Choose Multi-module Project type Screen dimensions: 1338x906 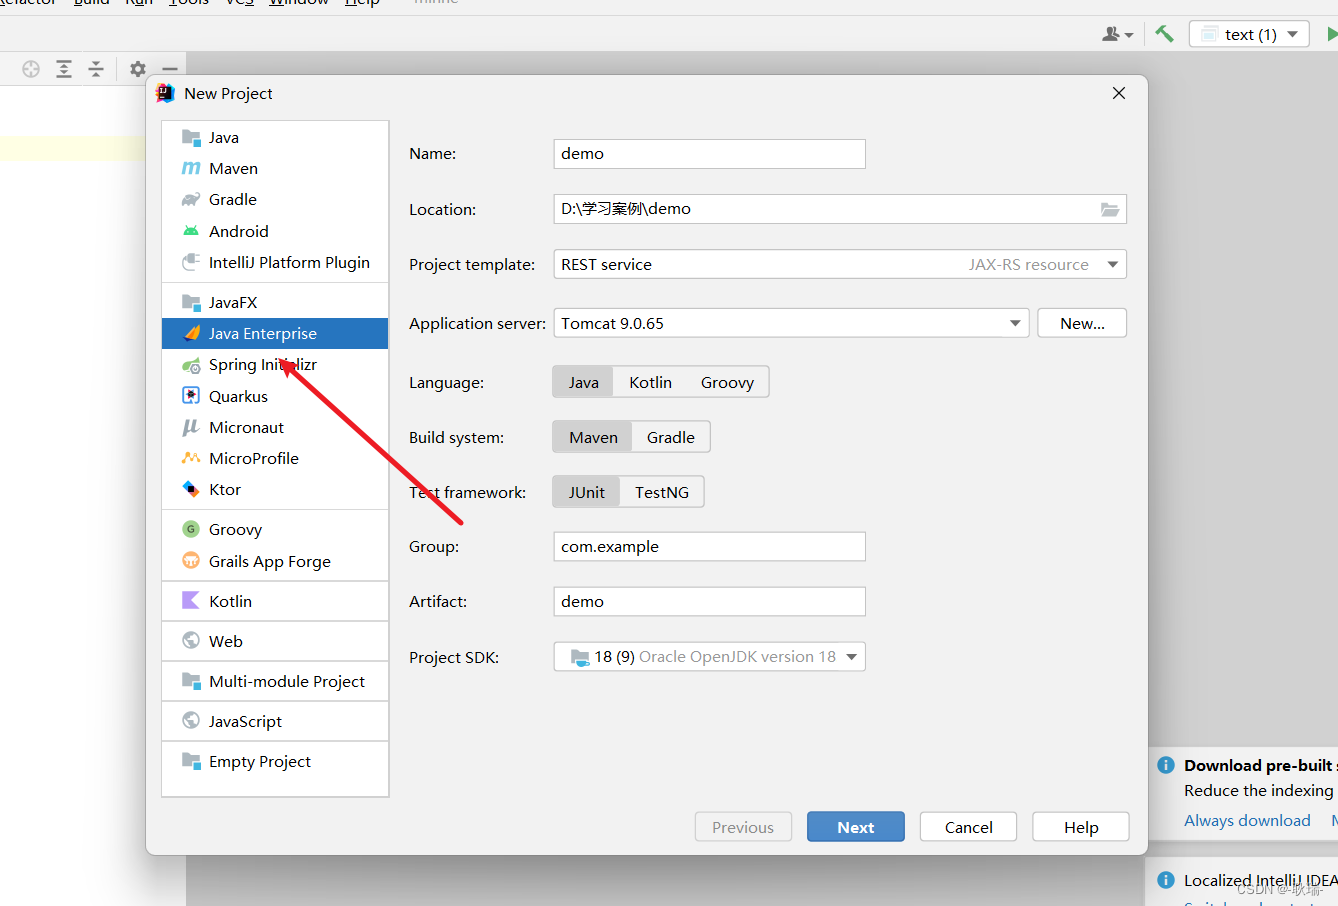point(275,681)
